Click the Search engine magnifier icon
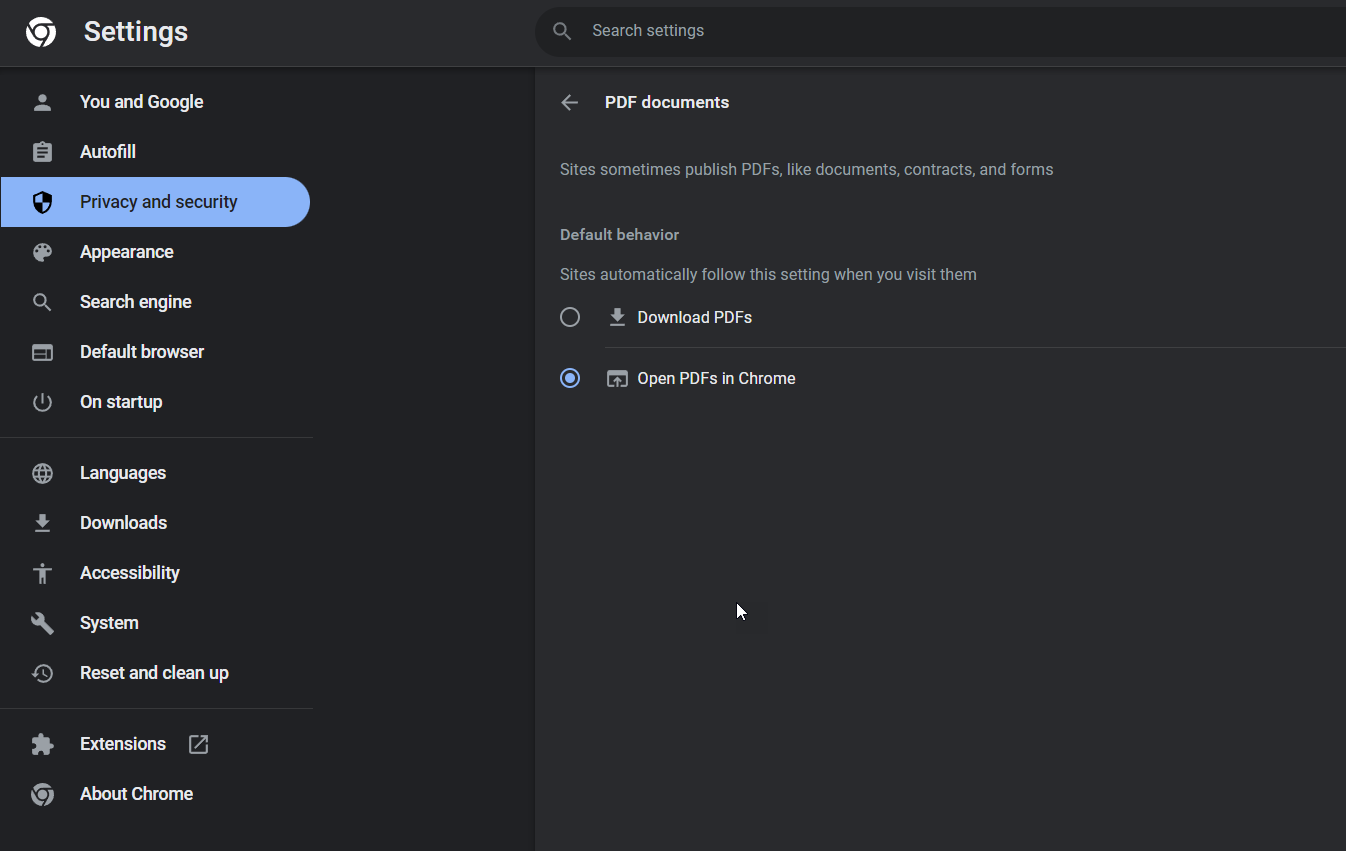Image resolution: width=1346 pixels, height=851 pixels. (x=42, y=302)
